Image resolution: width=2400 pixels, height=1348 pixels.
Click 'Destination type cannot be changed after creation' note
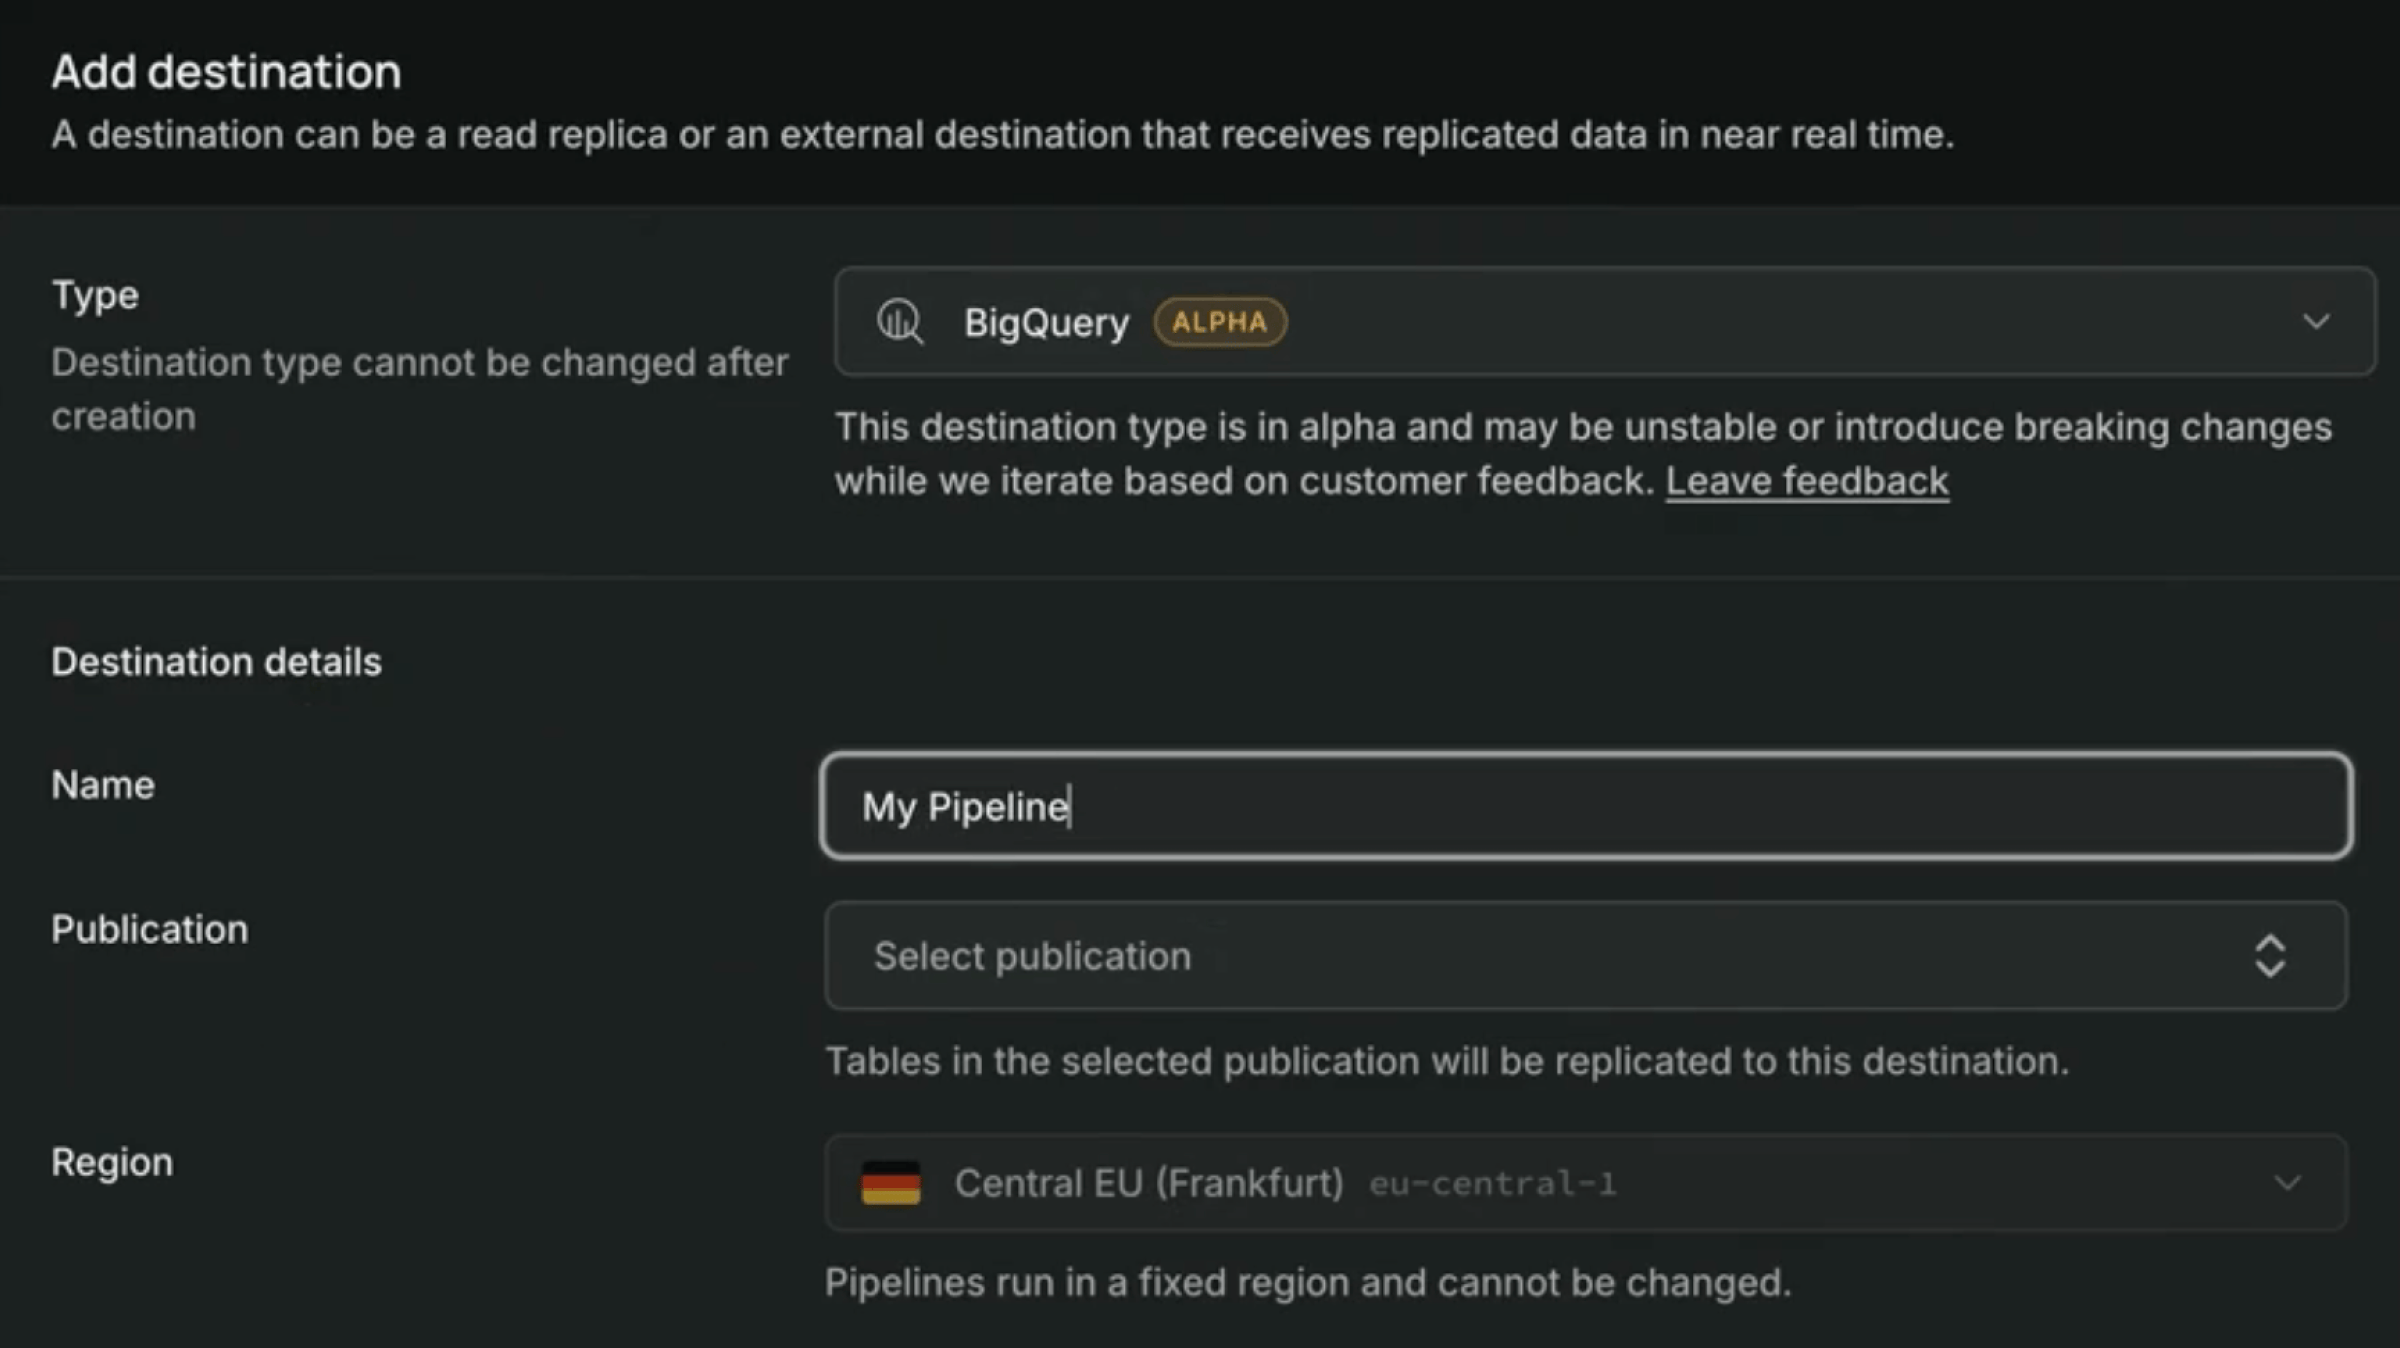[x=420, y=389]
